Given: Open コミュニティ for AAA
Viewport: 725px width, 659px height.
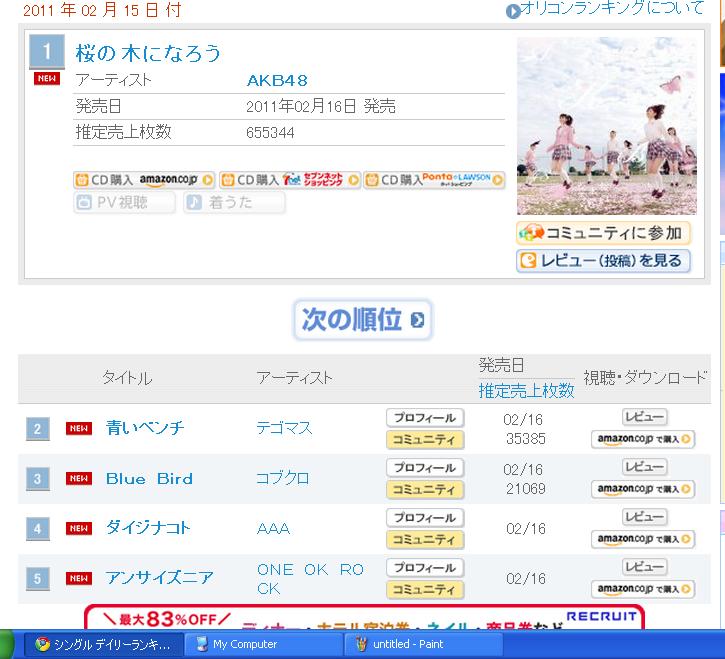Looking at the screenshot, I should 425,540.
